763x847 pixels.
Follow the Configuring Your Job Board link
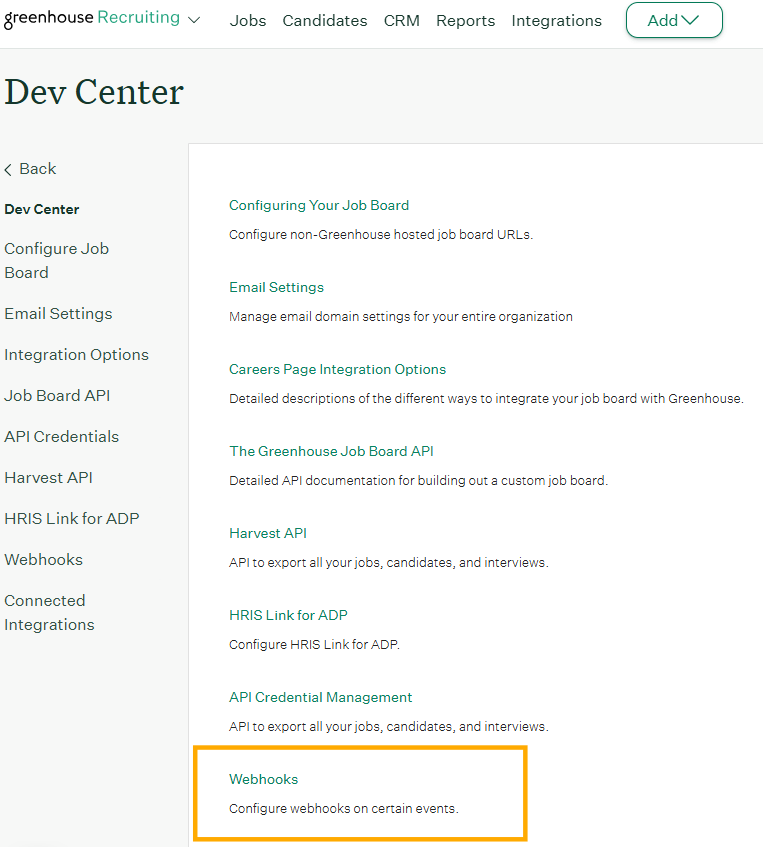click(x=319, y=205)
